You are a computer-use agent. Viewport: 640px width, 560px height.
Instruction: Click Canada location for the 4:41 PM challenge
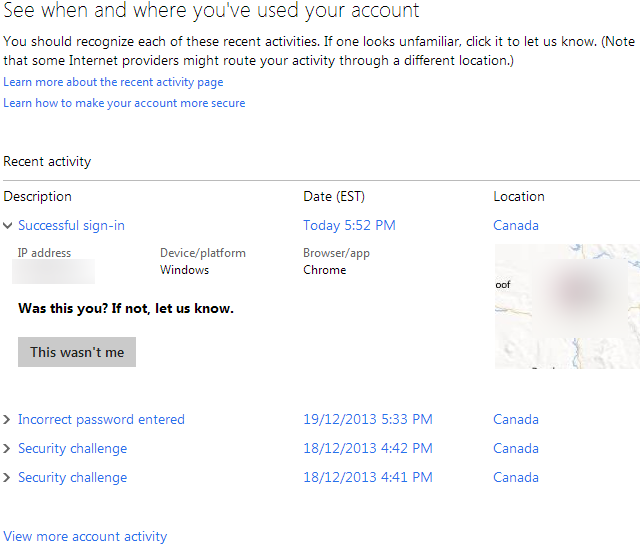pyautogui.click(x=515, y=478)
